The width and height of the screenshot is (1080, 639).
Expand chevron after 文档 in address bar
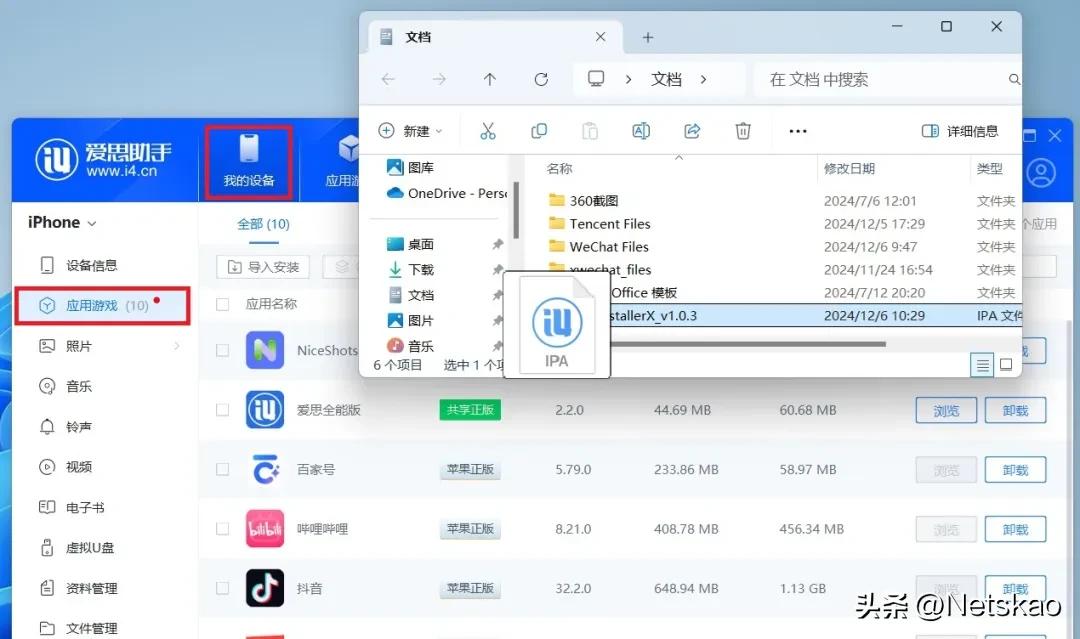click(703, 79)
